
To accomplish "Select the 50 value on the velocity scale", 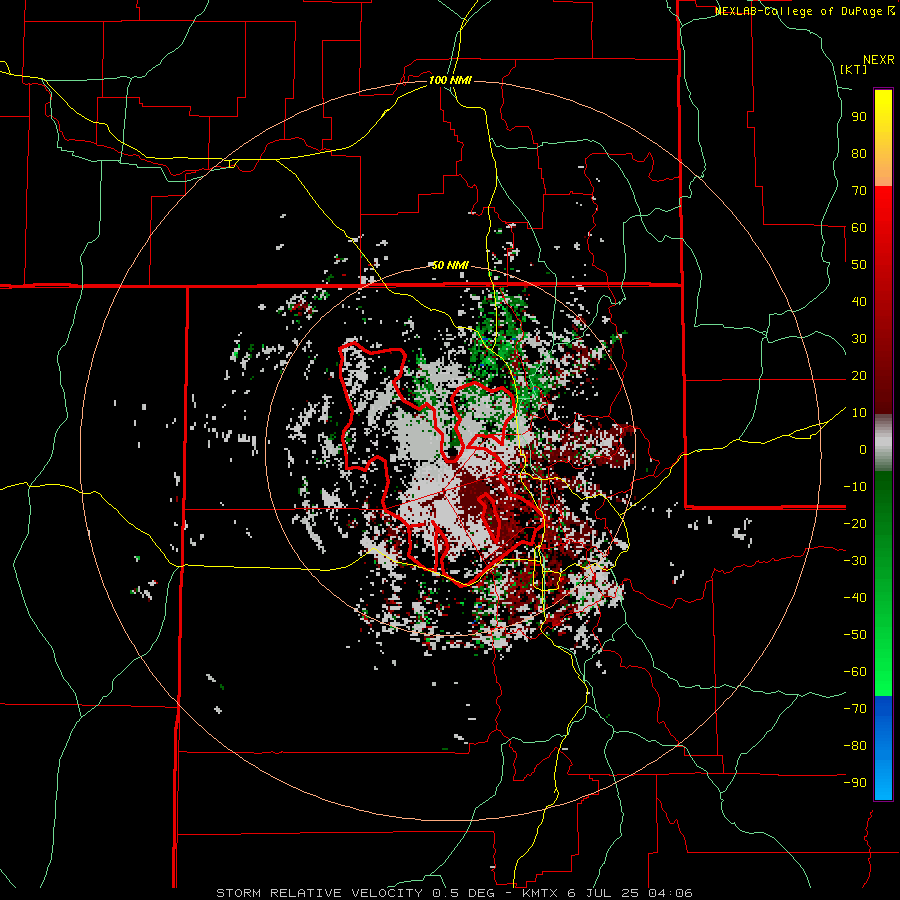I will click(859, 265).
